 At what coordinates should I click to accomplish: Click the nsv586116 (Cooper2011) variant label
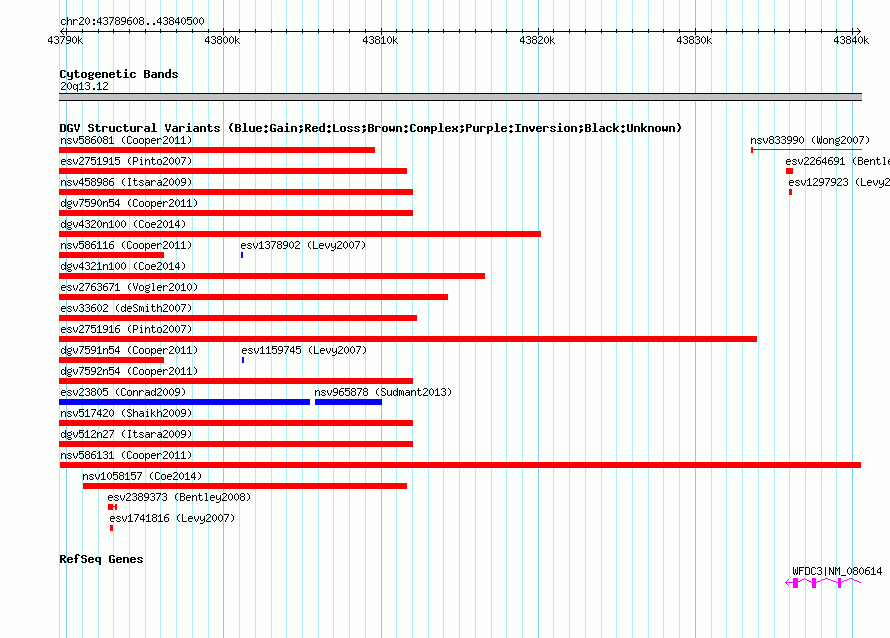[126, 245]
